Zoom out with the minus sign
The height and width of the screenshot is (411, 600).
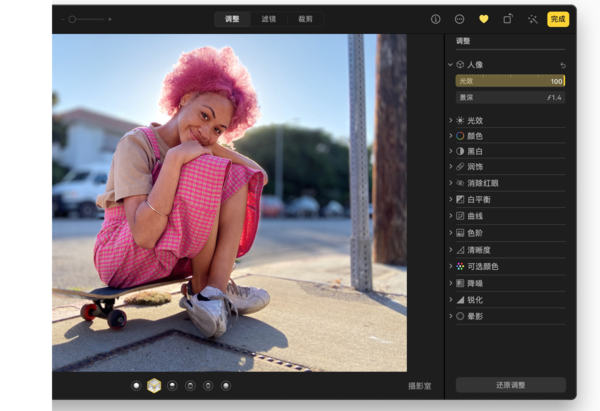tap(63, 19)
